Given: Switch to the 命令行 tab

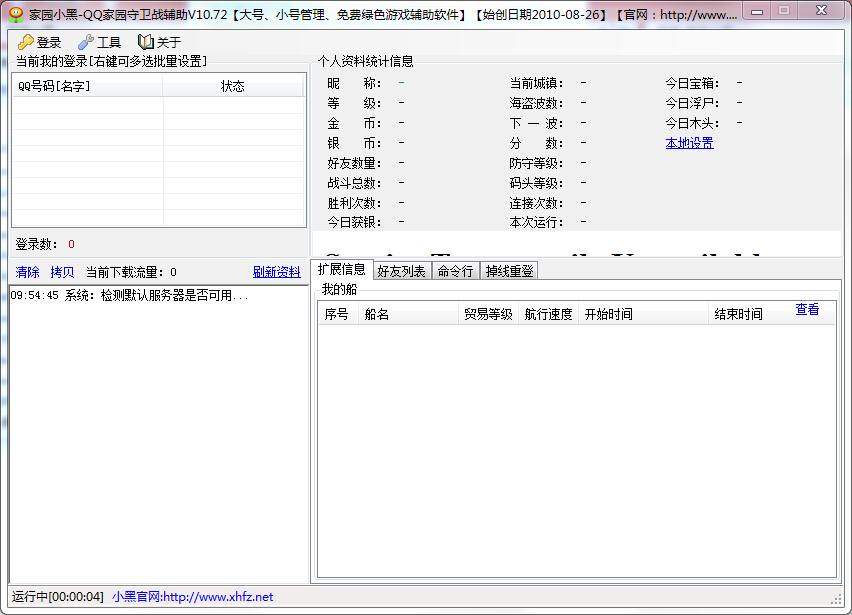Looking at the screenshot, I should [x=455, y=270].
